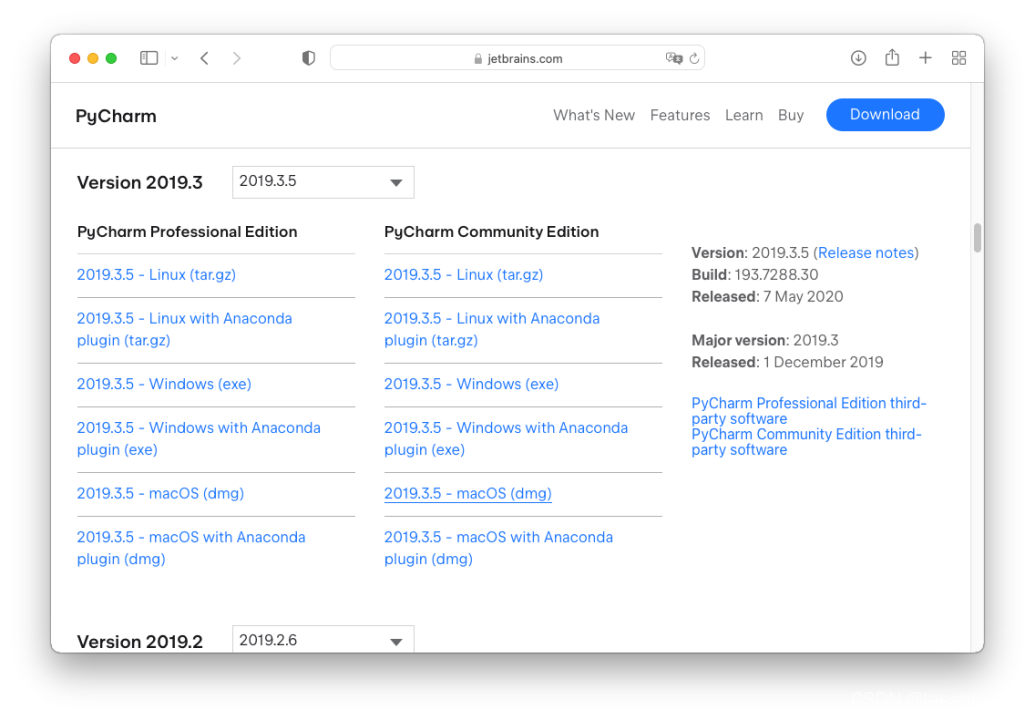Open PyCharm Professional Edition third-party software
This screenshot has height=720, width=1035.
click(x=809, y=410)
